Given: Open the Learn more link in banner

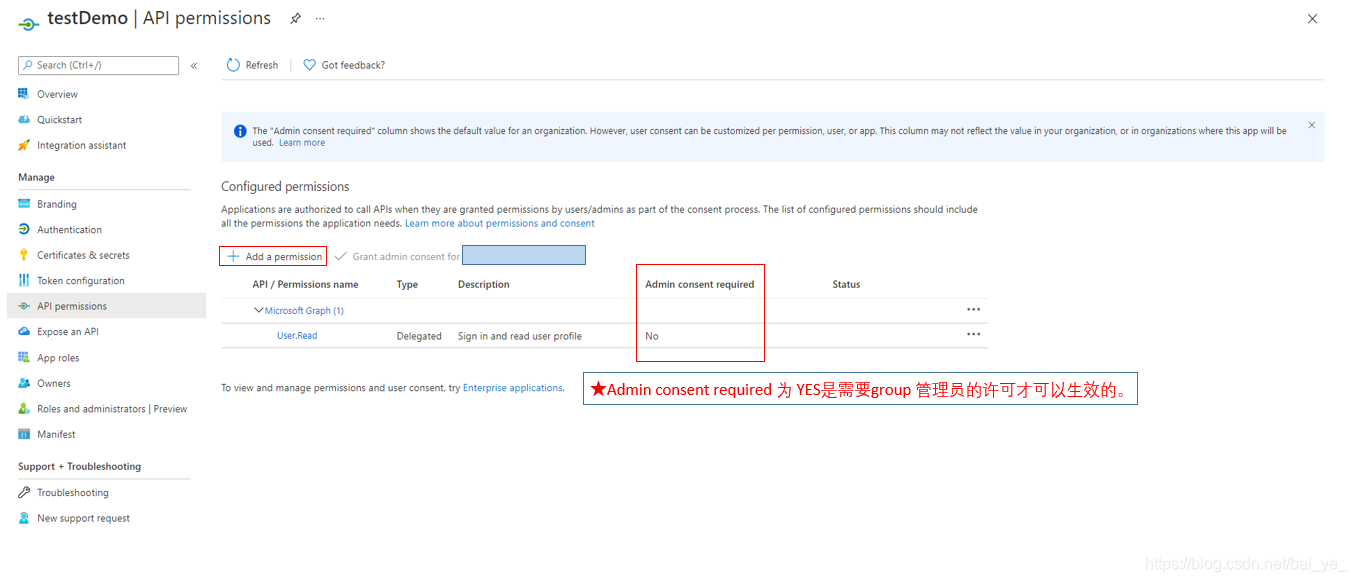Looking at the screenshot, I should pyautogui.click(x=302, y=143).
